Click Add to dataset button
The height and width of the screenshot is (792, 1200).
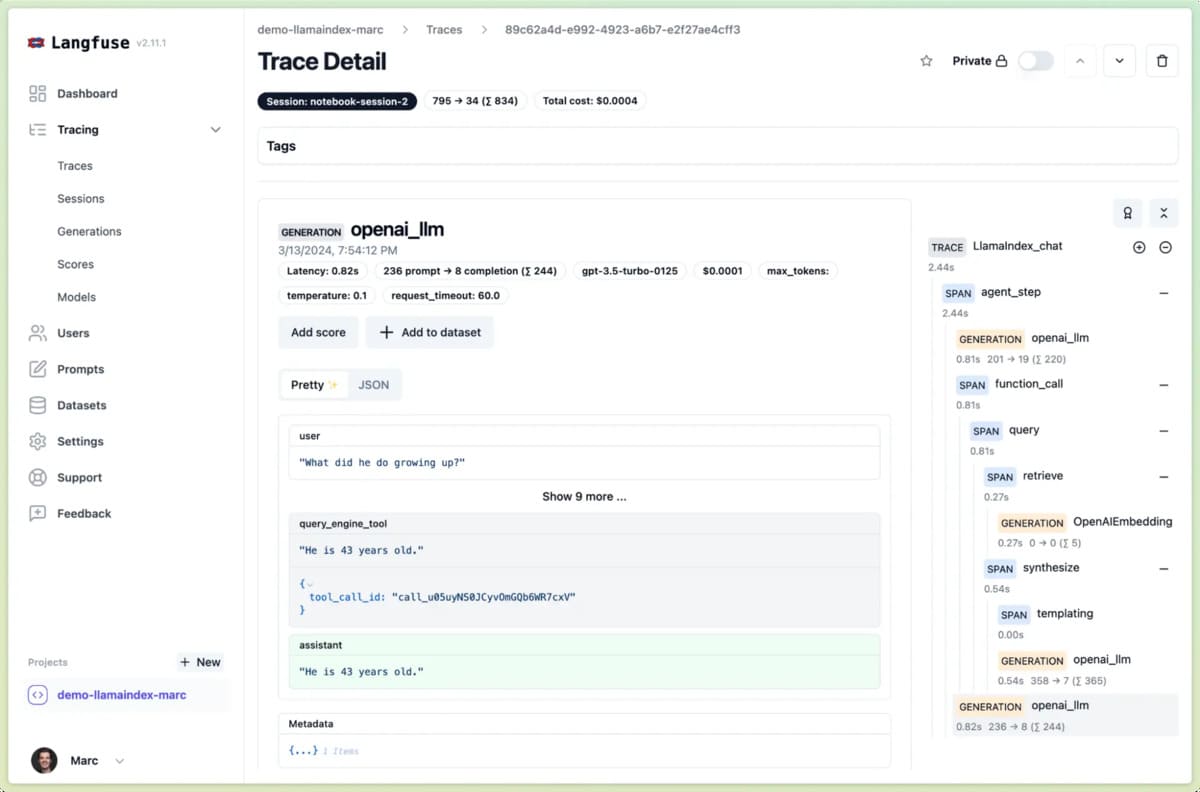pos(430,332)
